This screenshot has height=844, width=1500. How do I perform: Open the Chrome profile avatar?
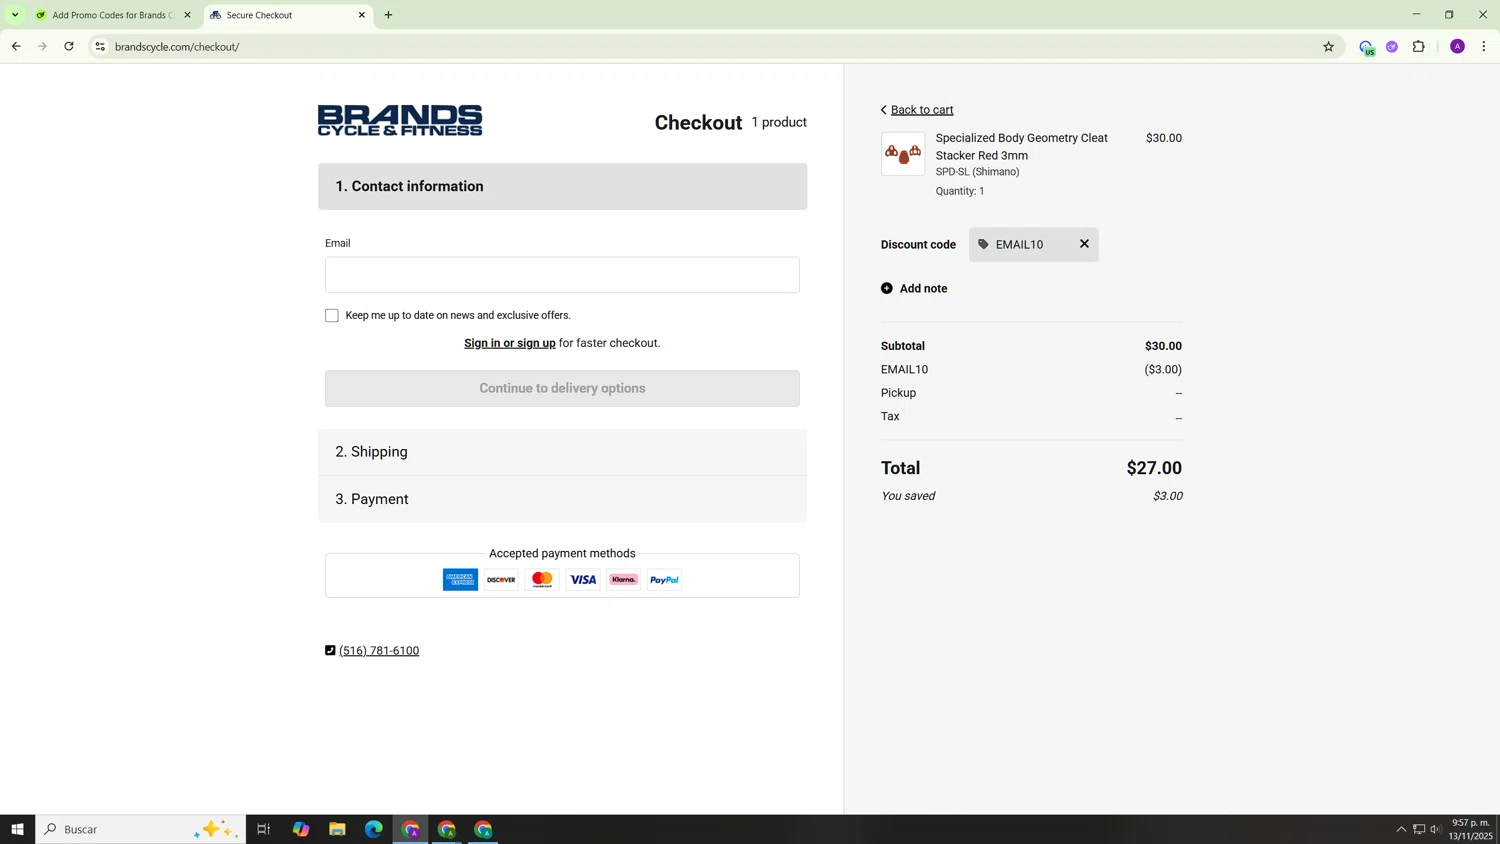pos(1457,47)
